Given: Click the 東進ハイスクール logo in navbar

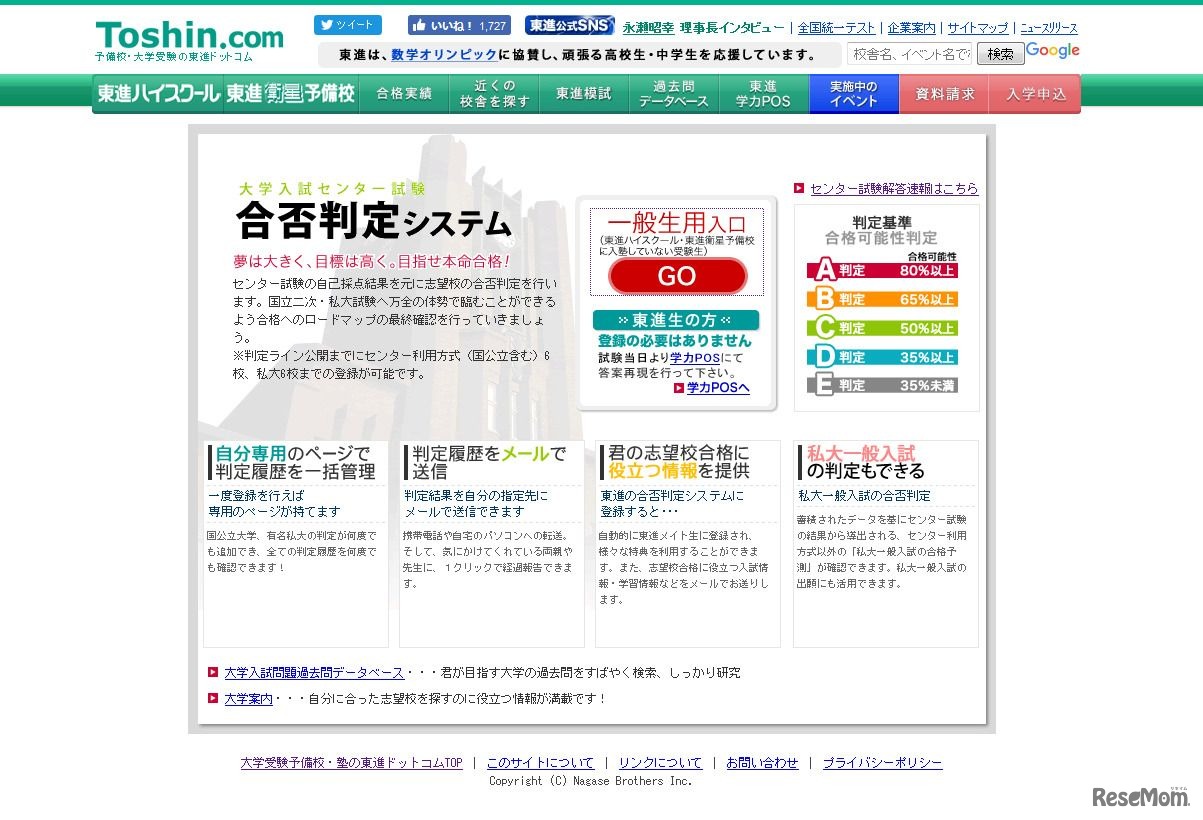Looking at the screenshot, I should [x=158, y=94].
